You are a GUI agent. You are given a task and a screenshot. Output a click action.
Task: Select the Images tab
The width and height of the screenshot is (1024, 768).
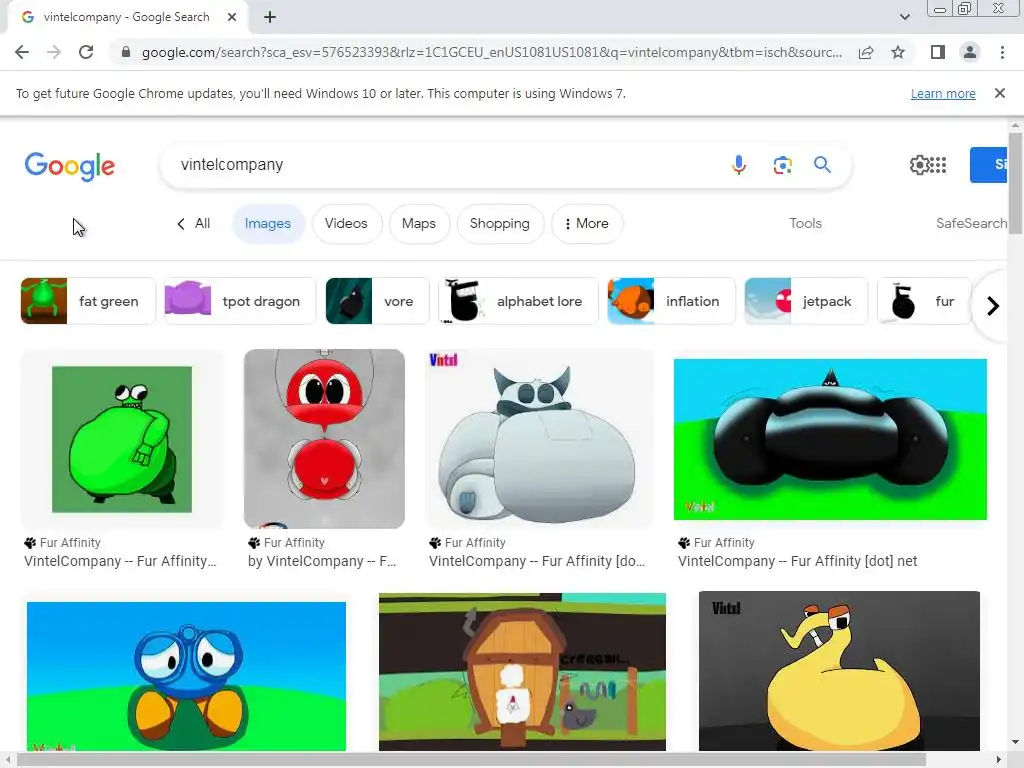coord(268,223)
